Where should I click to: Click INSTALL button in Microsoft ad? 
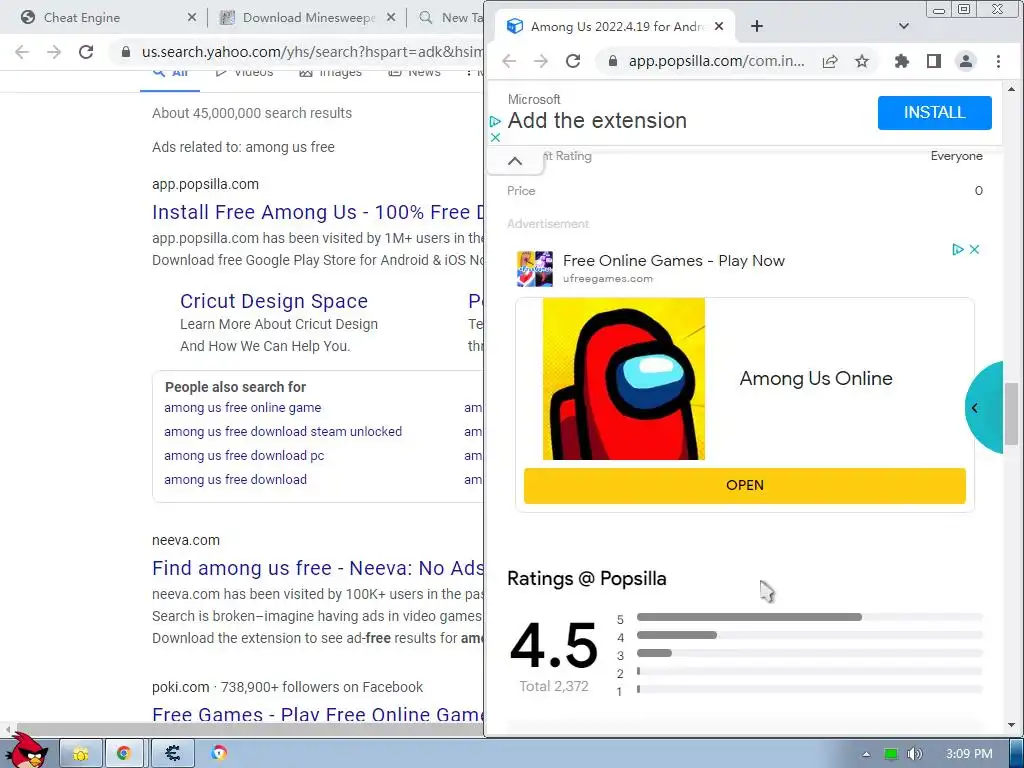tap(935, 112)
